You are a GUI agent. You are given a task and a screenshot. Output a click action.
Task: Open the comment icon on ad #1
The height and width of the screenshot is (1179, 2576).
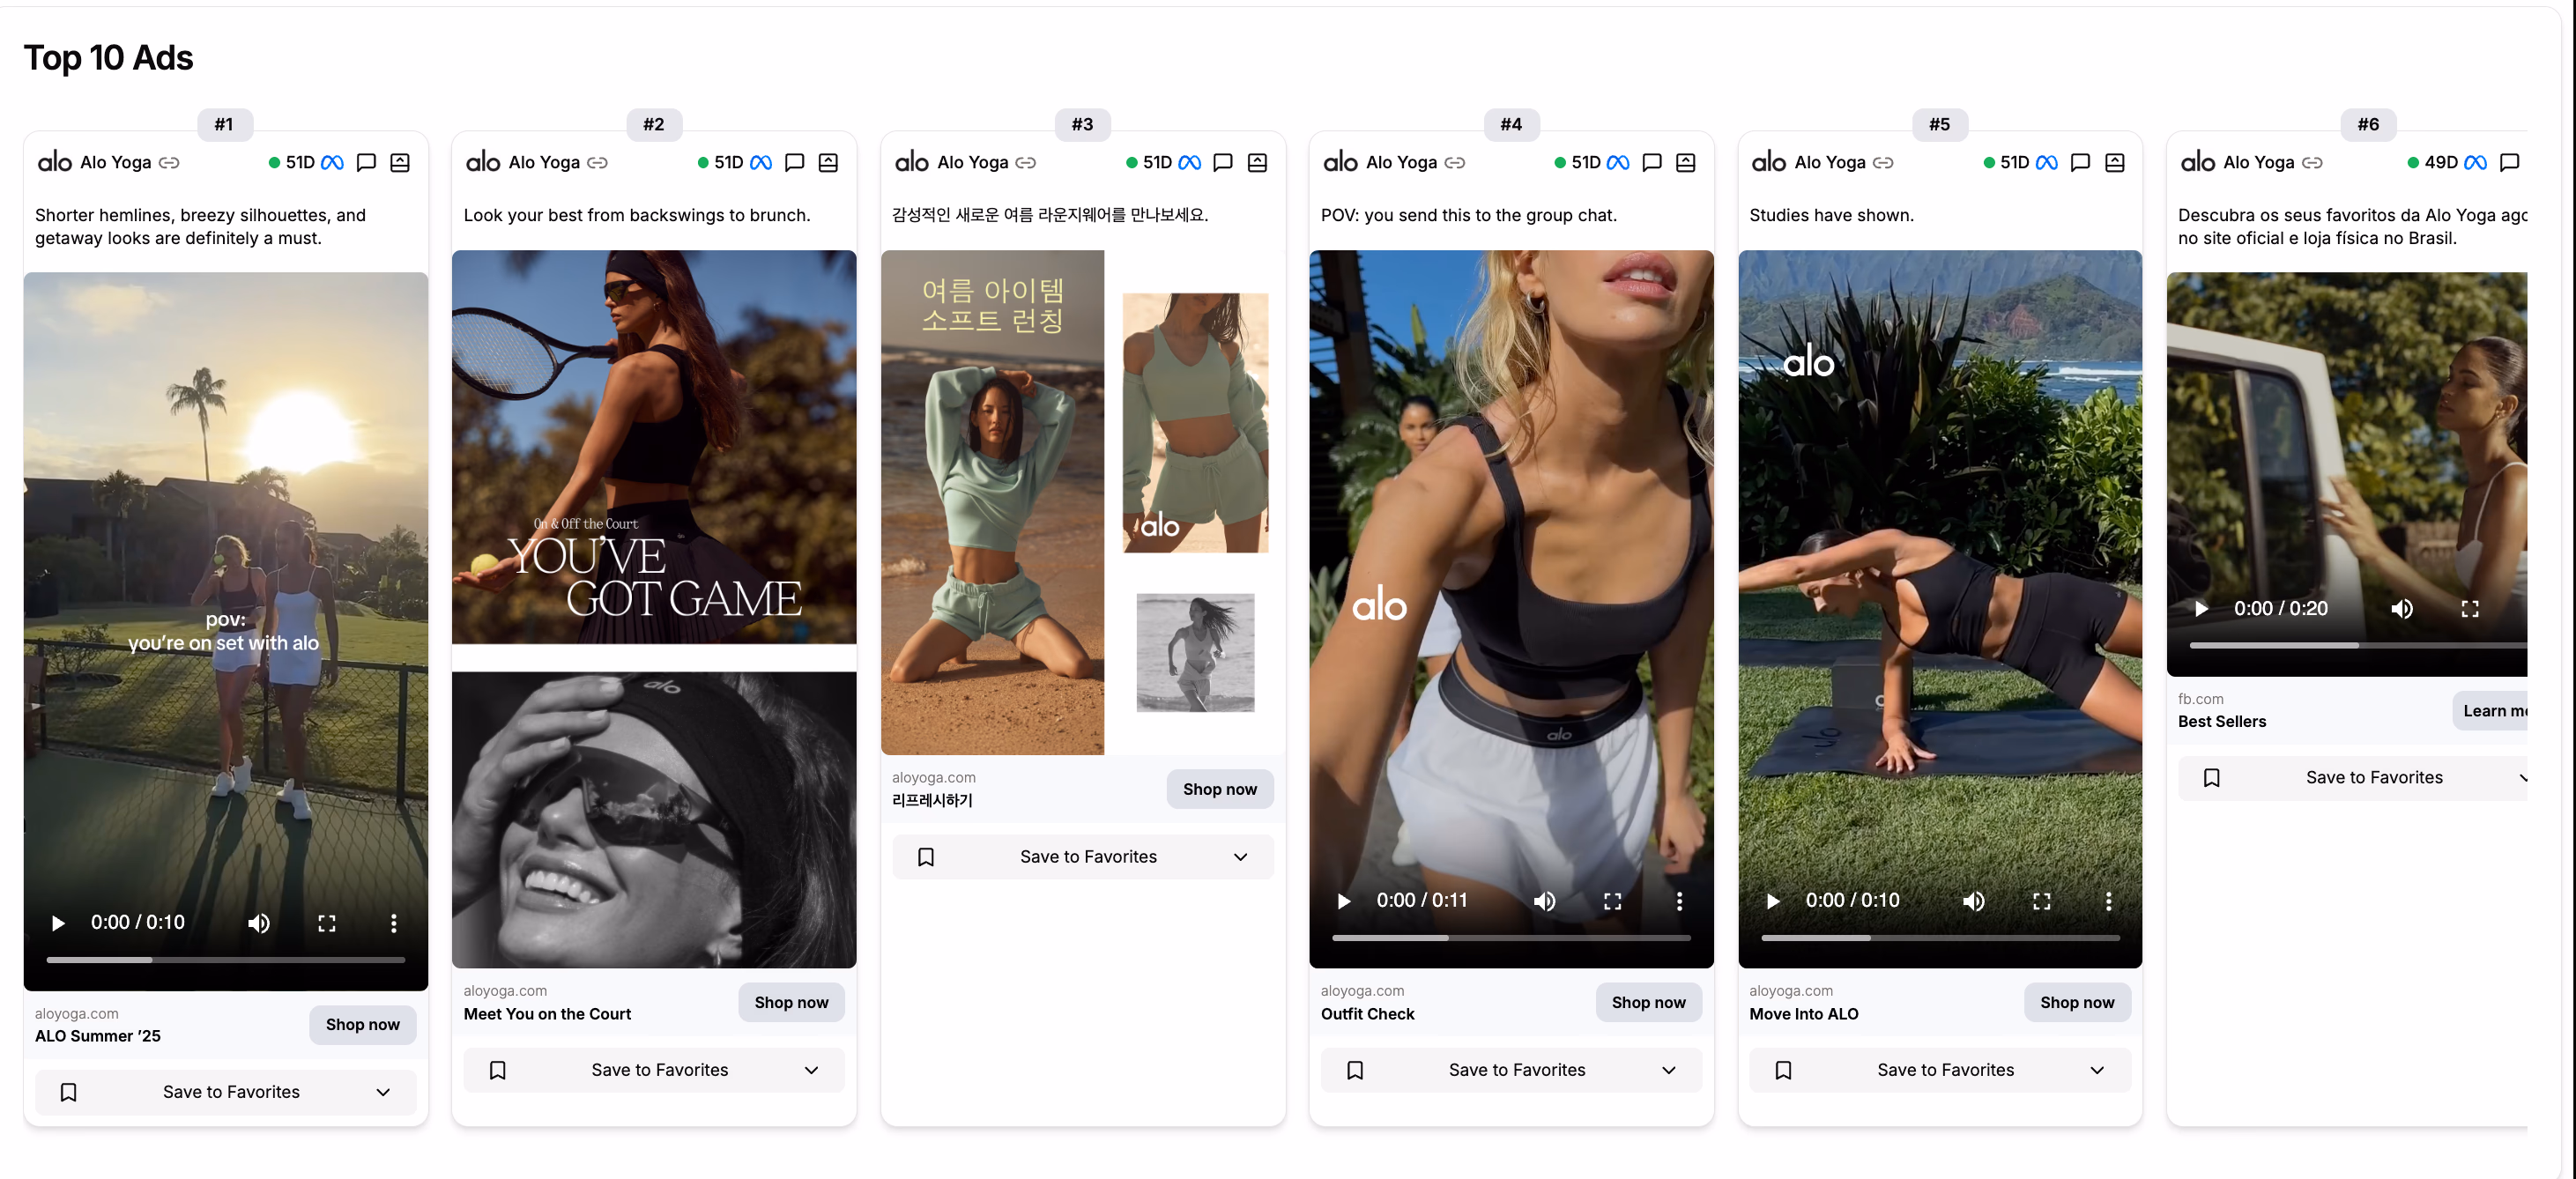pyautogui.click(x=366, y=162)
